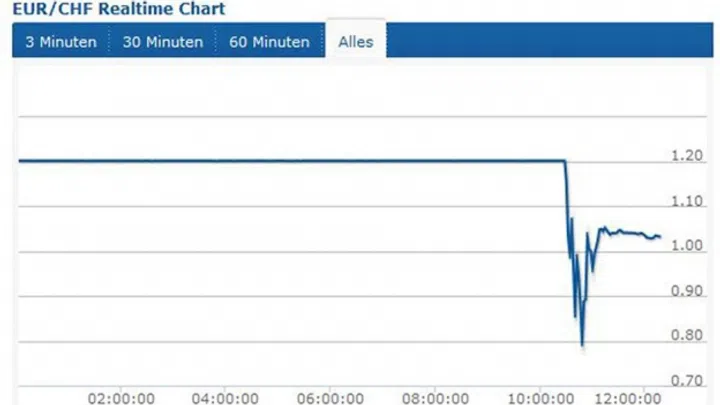Click the 06:00:00 time axis label
The height and width of the screenshot is (405, 720).
click(x=330, y=398)
